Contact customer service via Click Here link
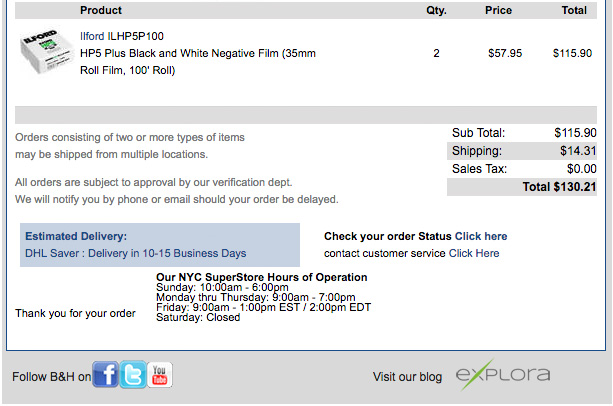This screenshot has height=406, width=613. click(x=474, y=253)
